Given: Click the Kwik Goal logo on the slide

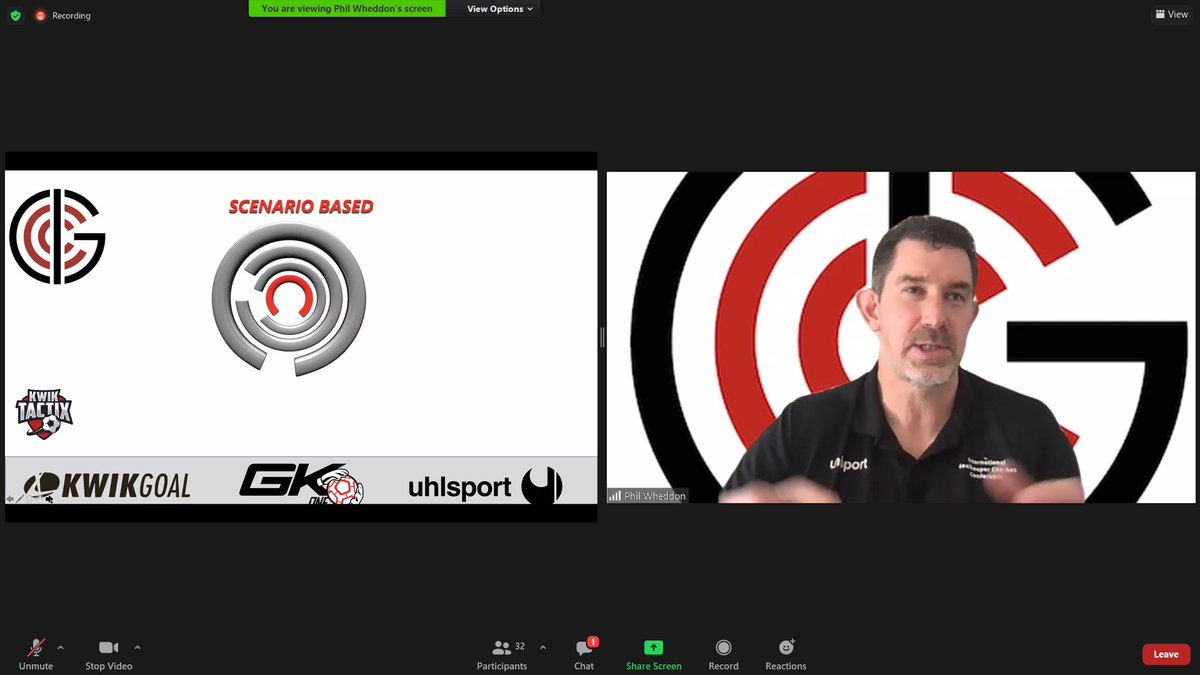Looking at the screenshot, I should click(107, 486).
